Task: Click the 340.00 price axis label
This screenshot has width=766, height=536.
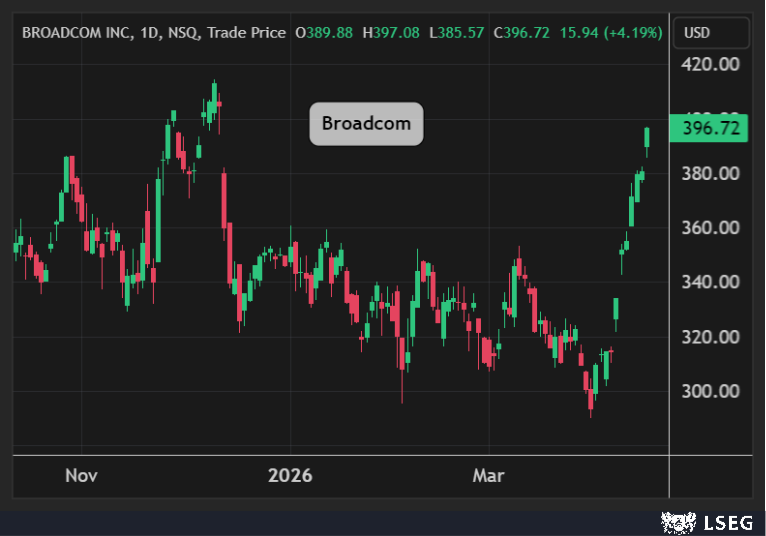Action: pyautogui.click(x=710, y=282)
